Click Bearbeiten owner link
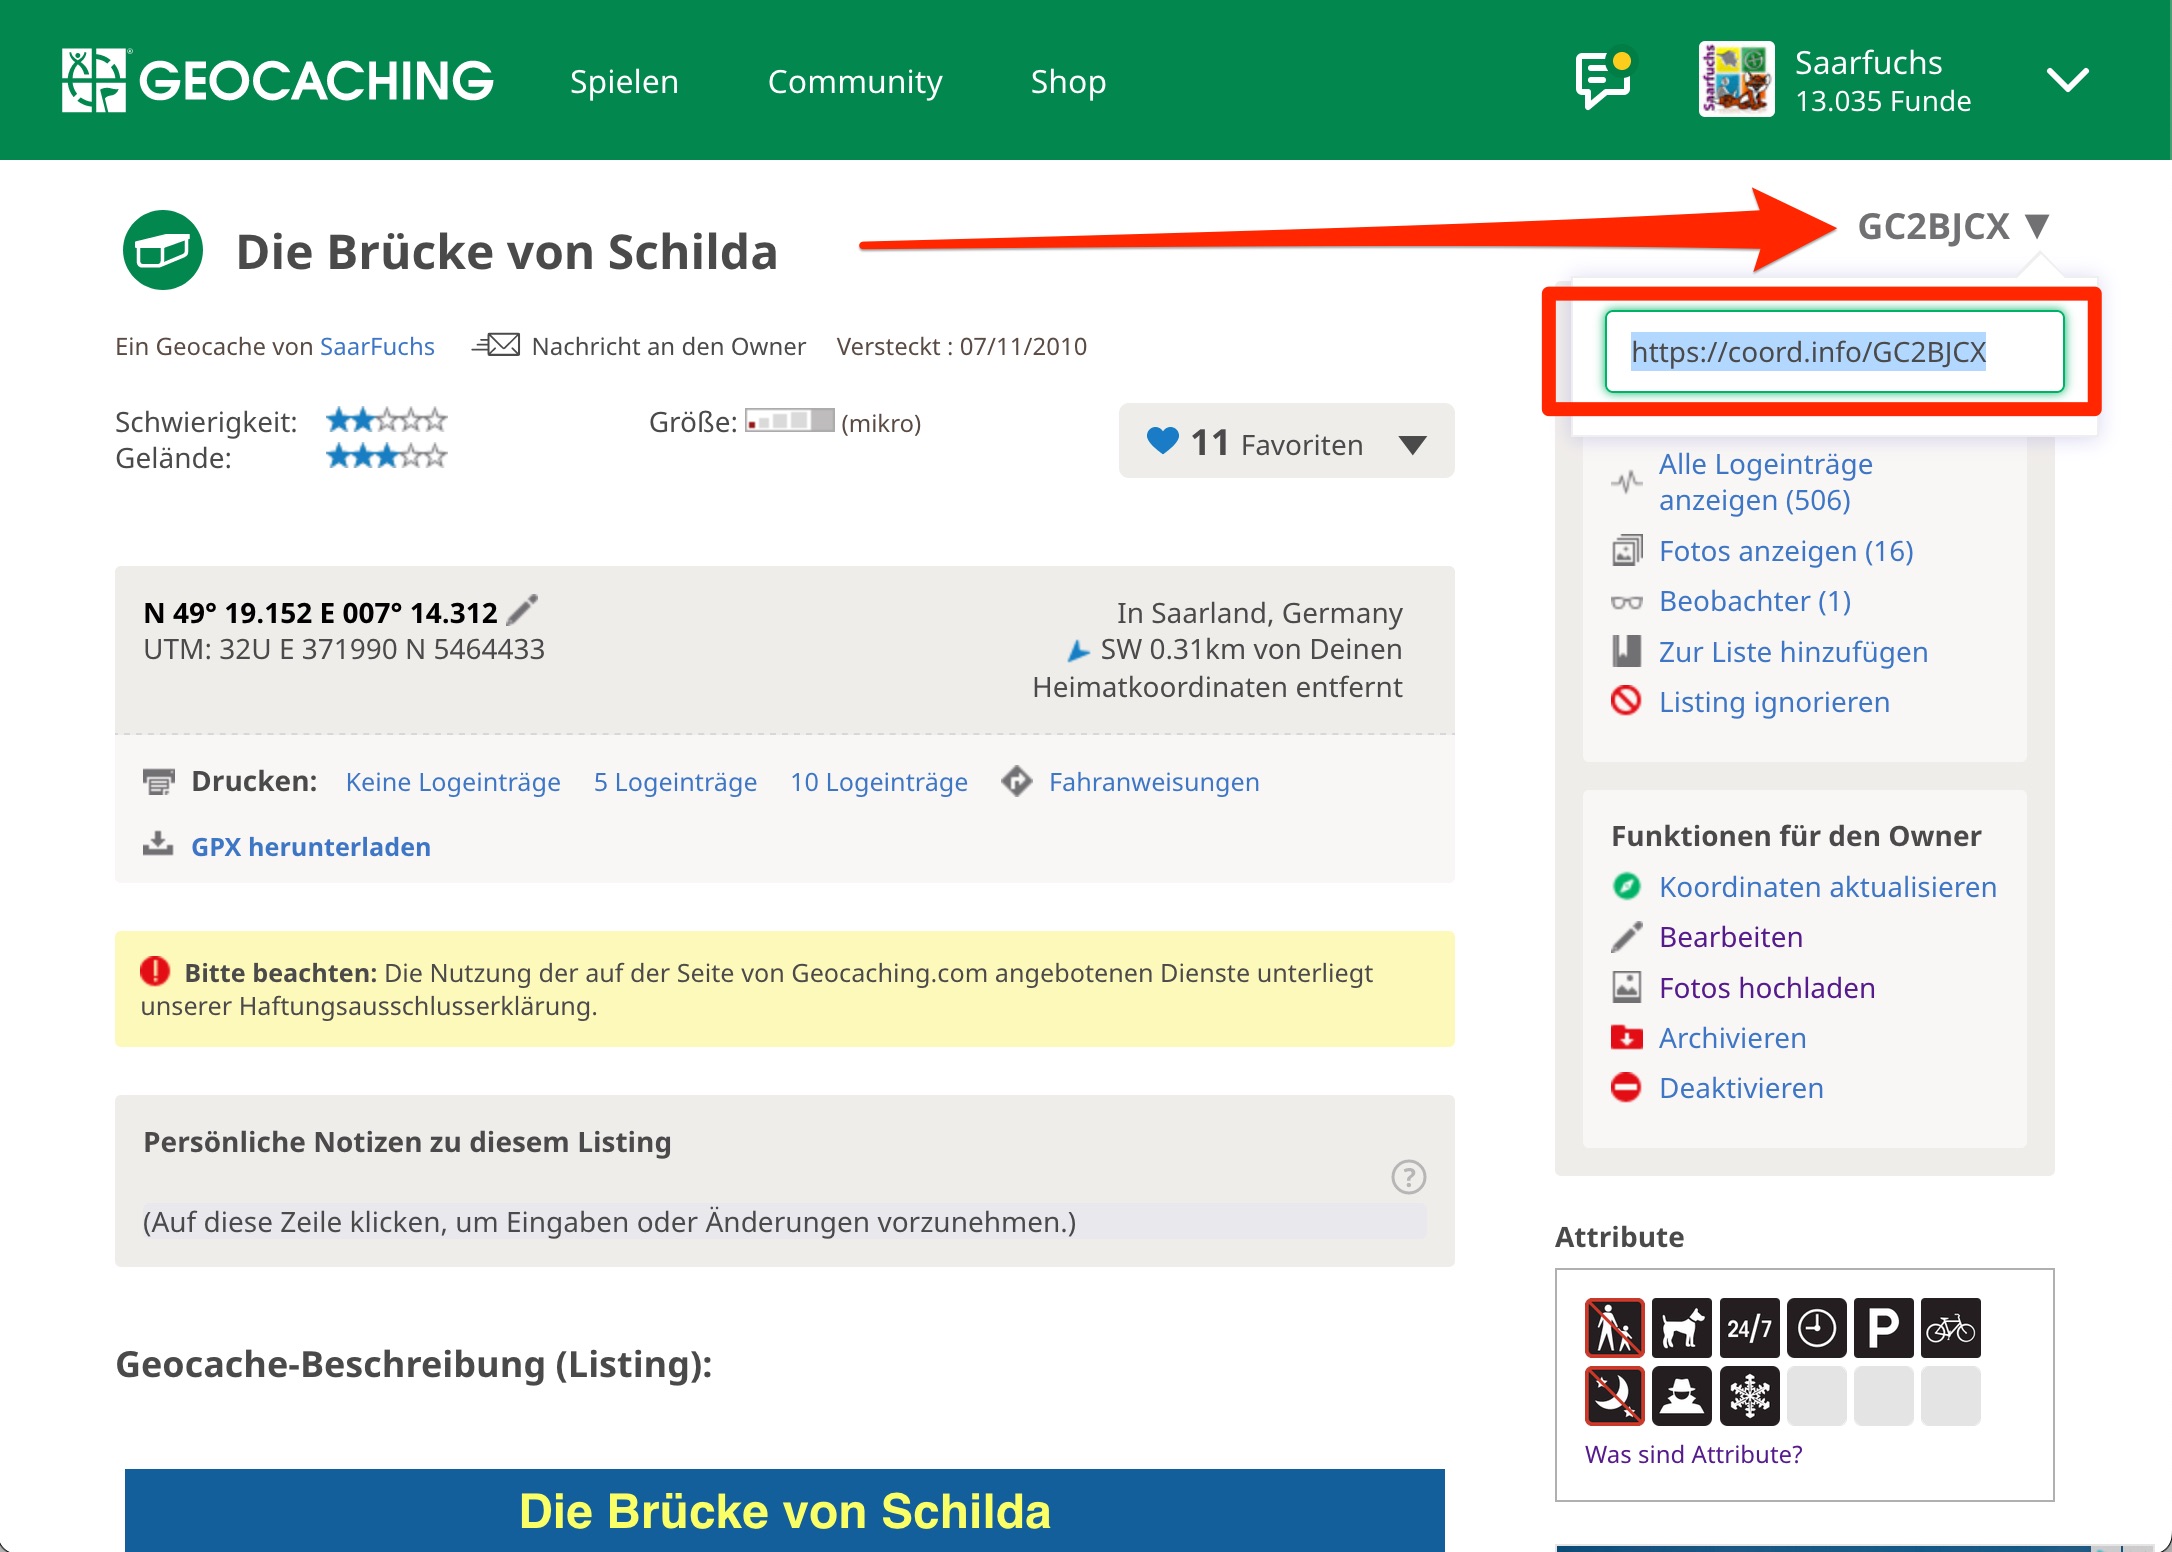The height and width of the screenshot is (1552, 2172). [x=1730, y=937]
